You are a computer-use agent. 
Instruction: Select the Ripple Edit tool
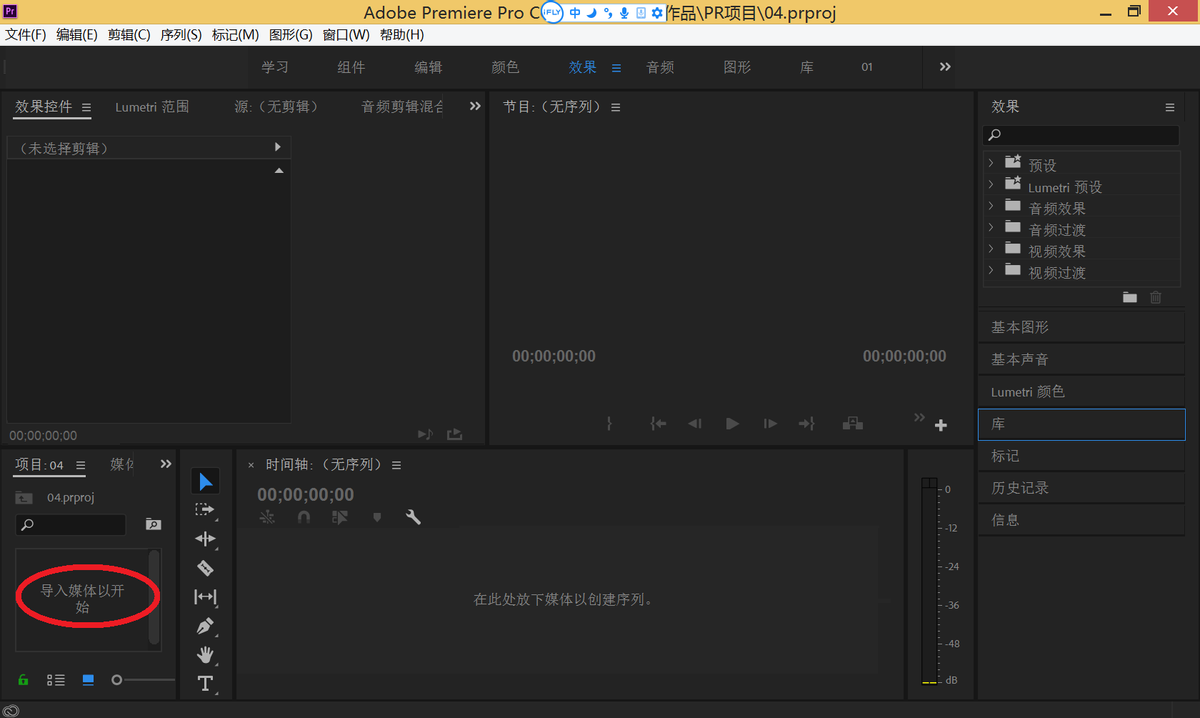[x=205, y=539]
